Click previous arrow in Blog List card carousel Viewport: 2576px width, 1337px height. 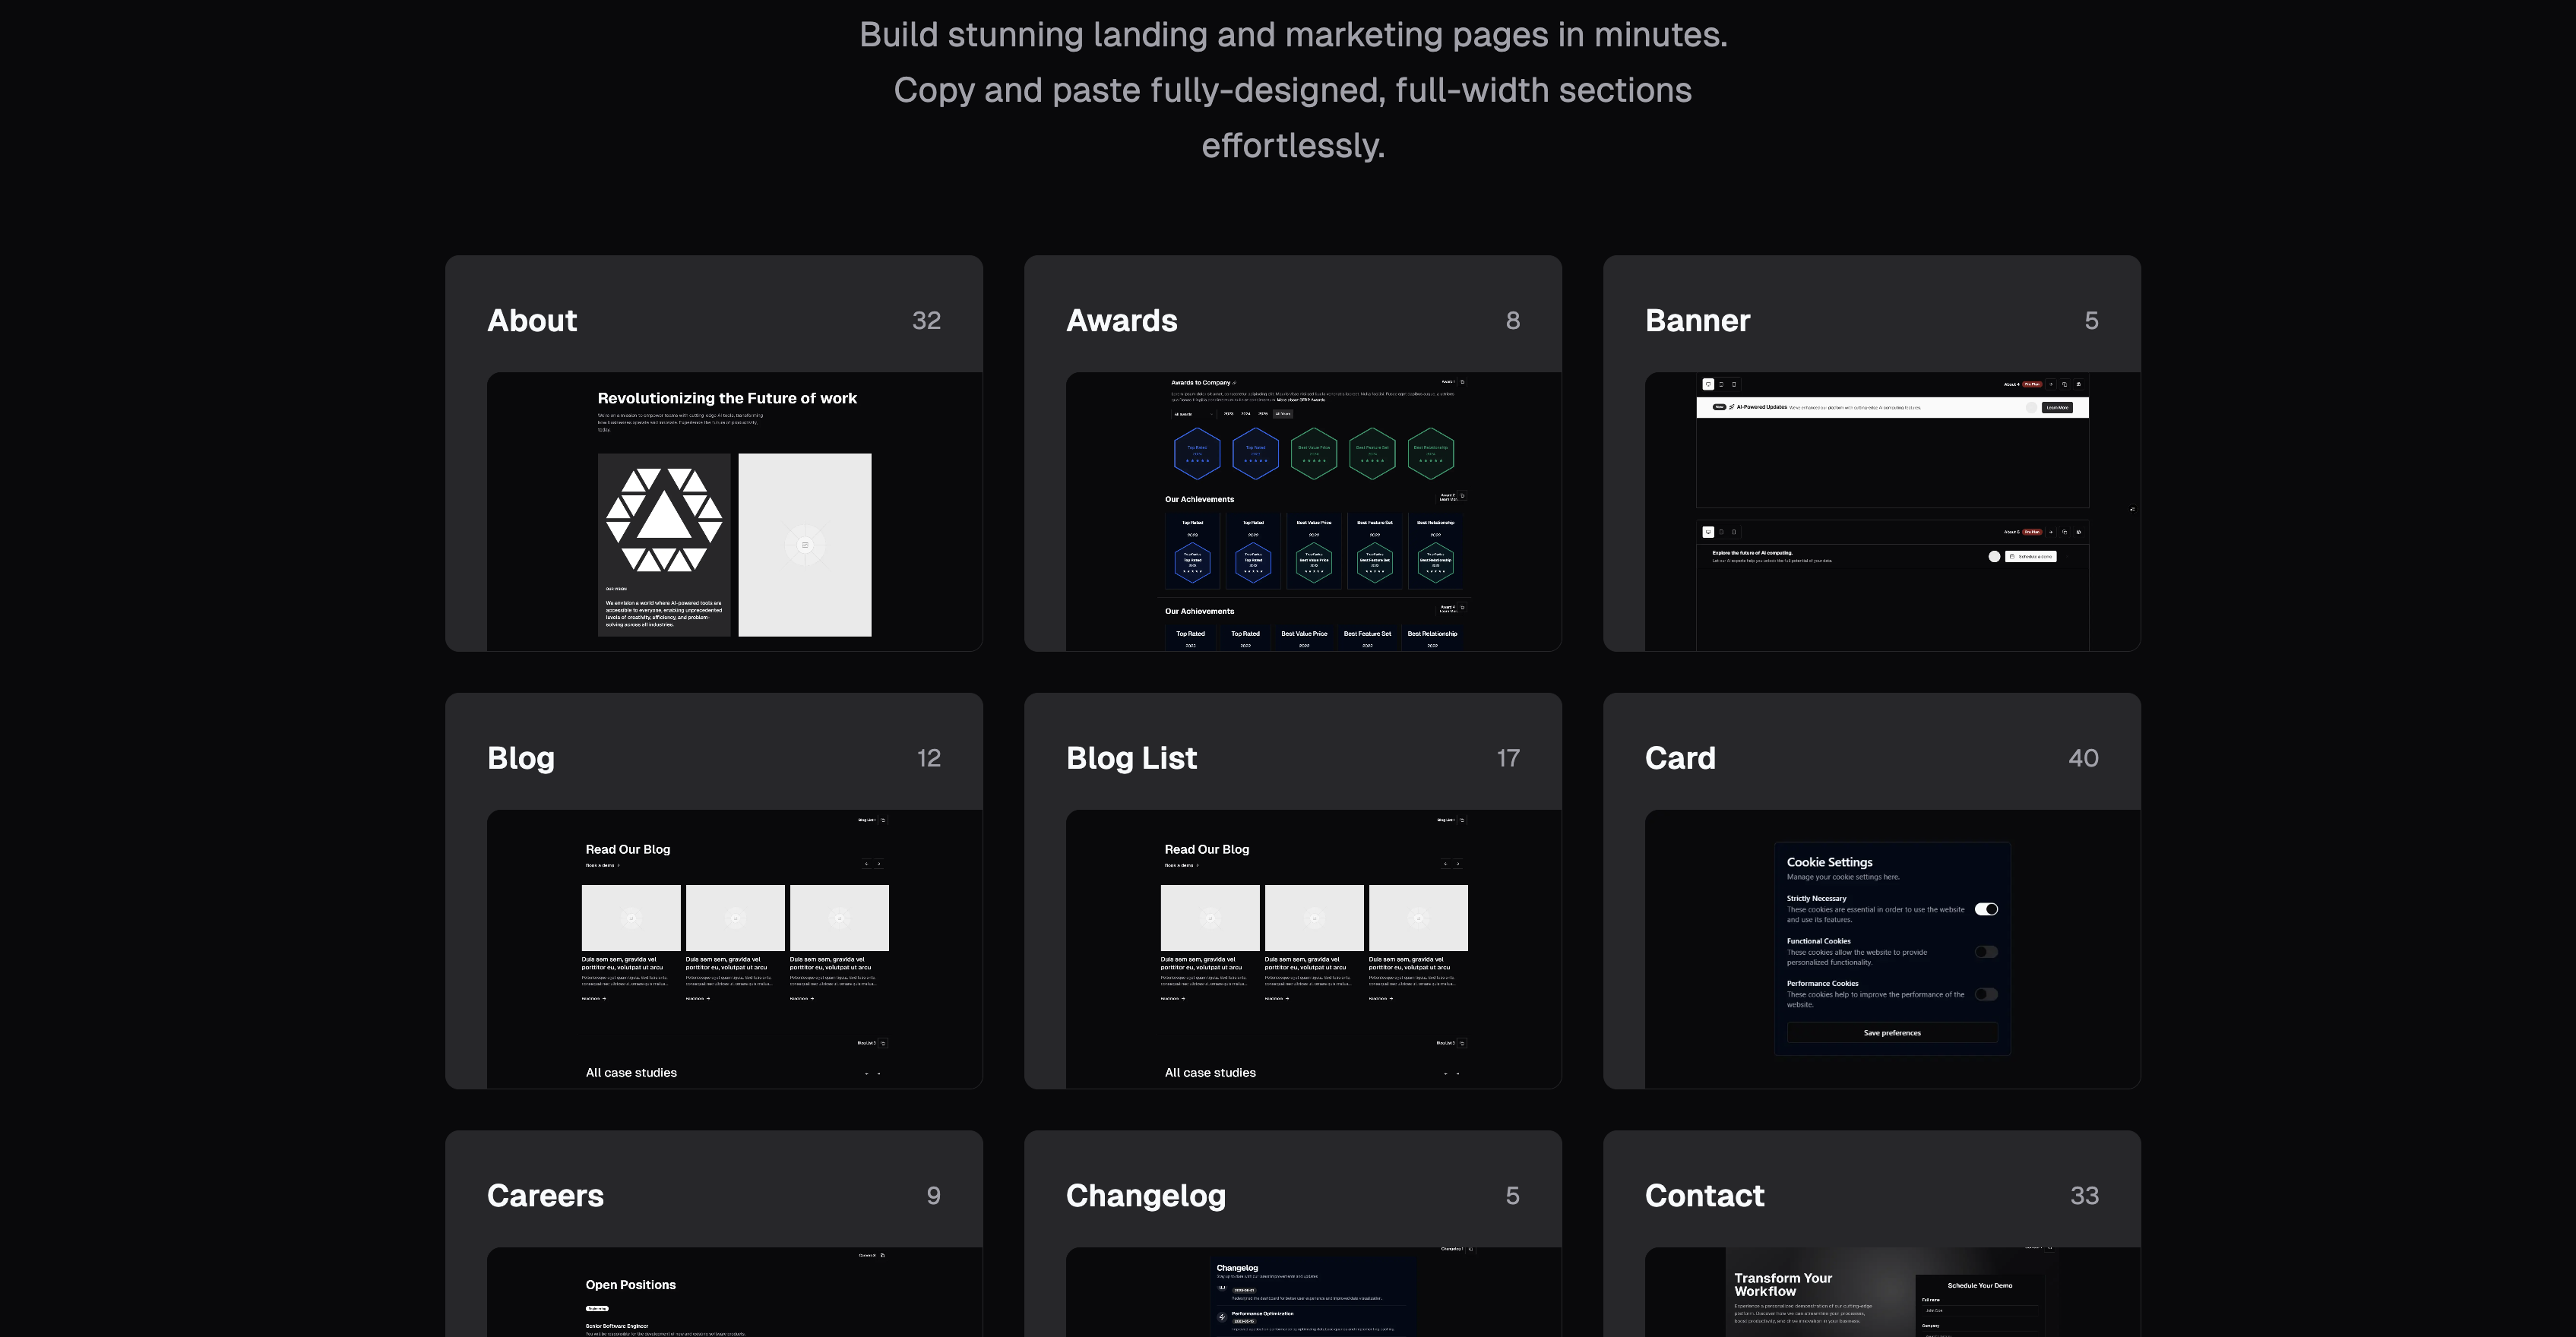click(1445, 864)
